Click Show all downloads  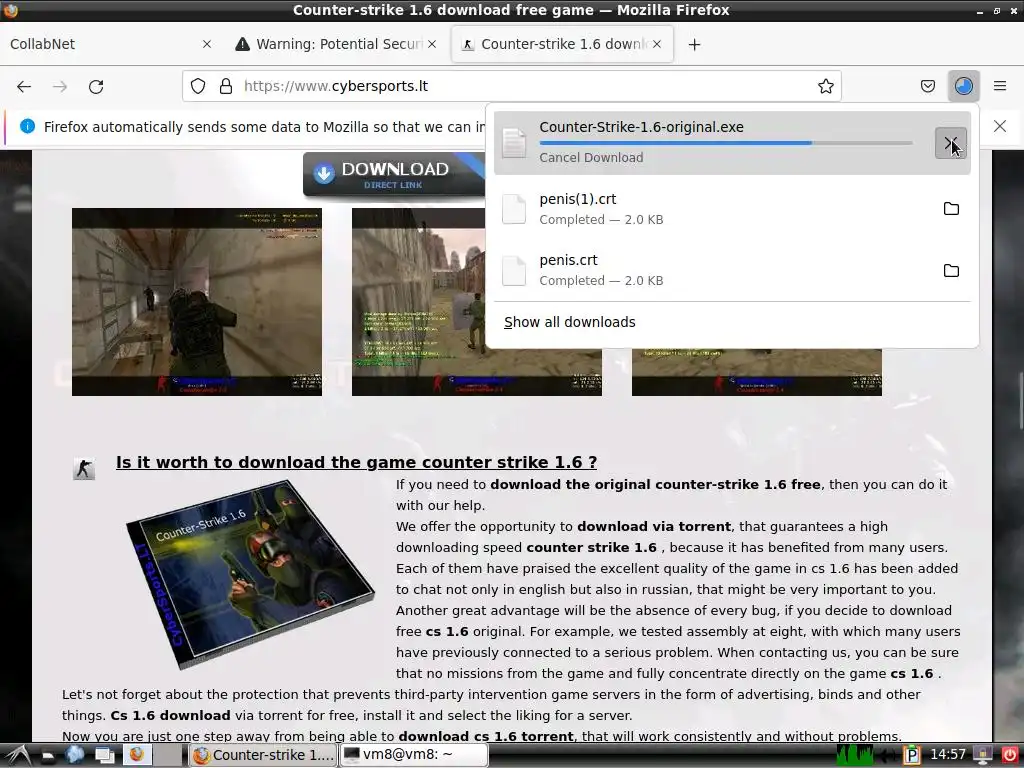(569, 322)
